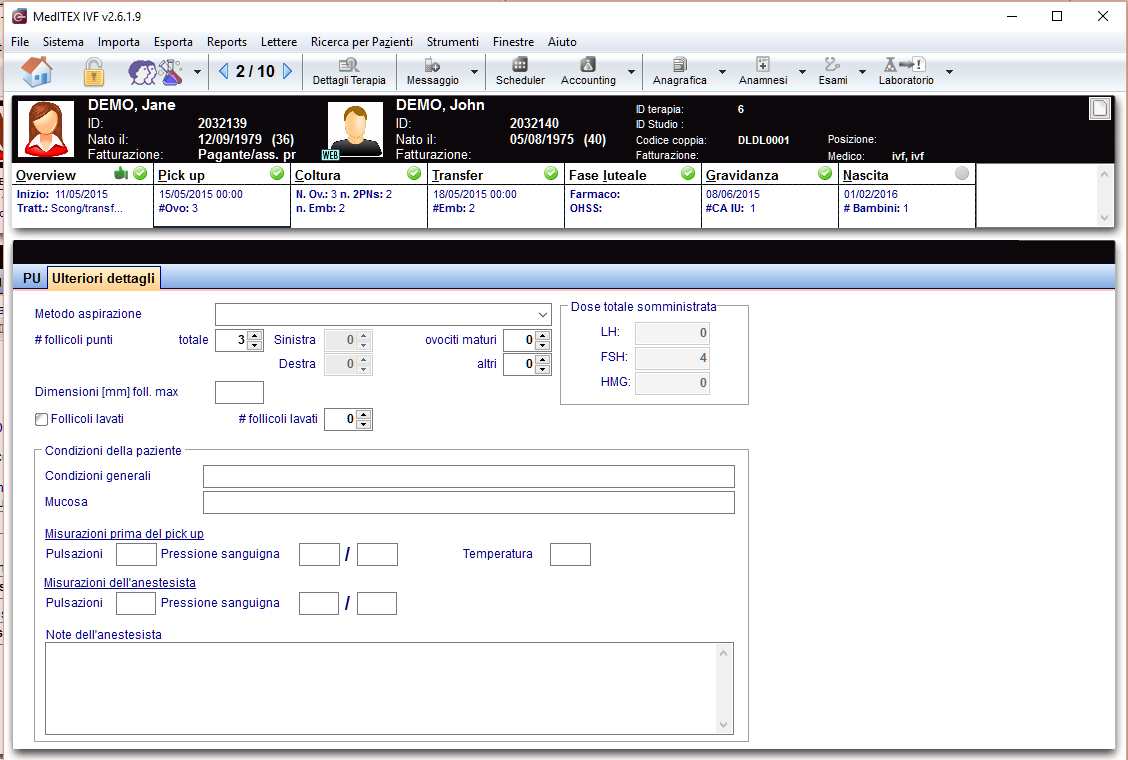Open the Ricerca per Pazienti menu

point(362,42)
